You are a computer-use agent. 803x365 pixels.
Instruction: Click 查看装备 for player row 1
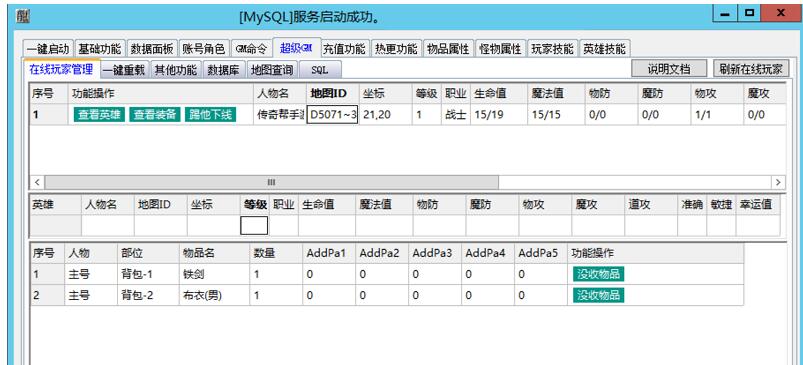pos(155,115)
